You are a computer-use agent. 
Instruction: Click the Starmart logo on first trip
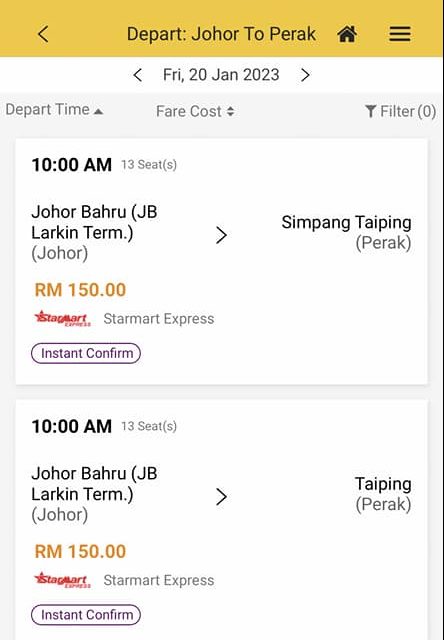[62, 318]
